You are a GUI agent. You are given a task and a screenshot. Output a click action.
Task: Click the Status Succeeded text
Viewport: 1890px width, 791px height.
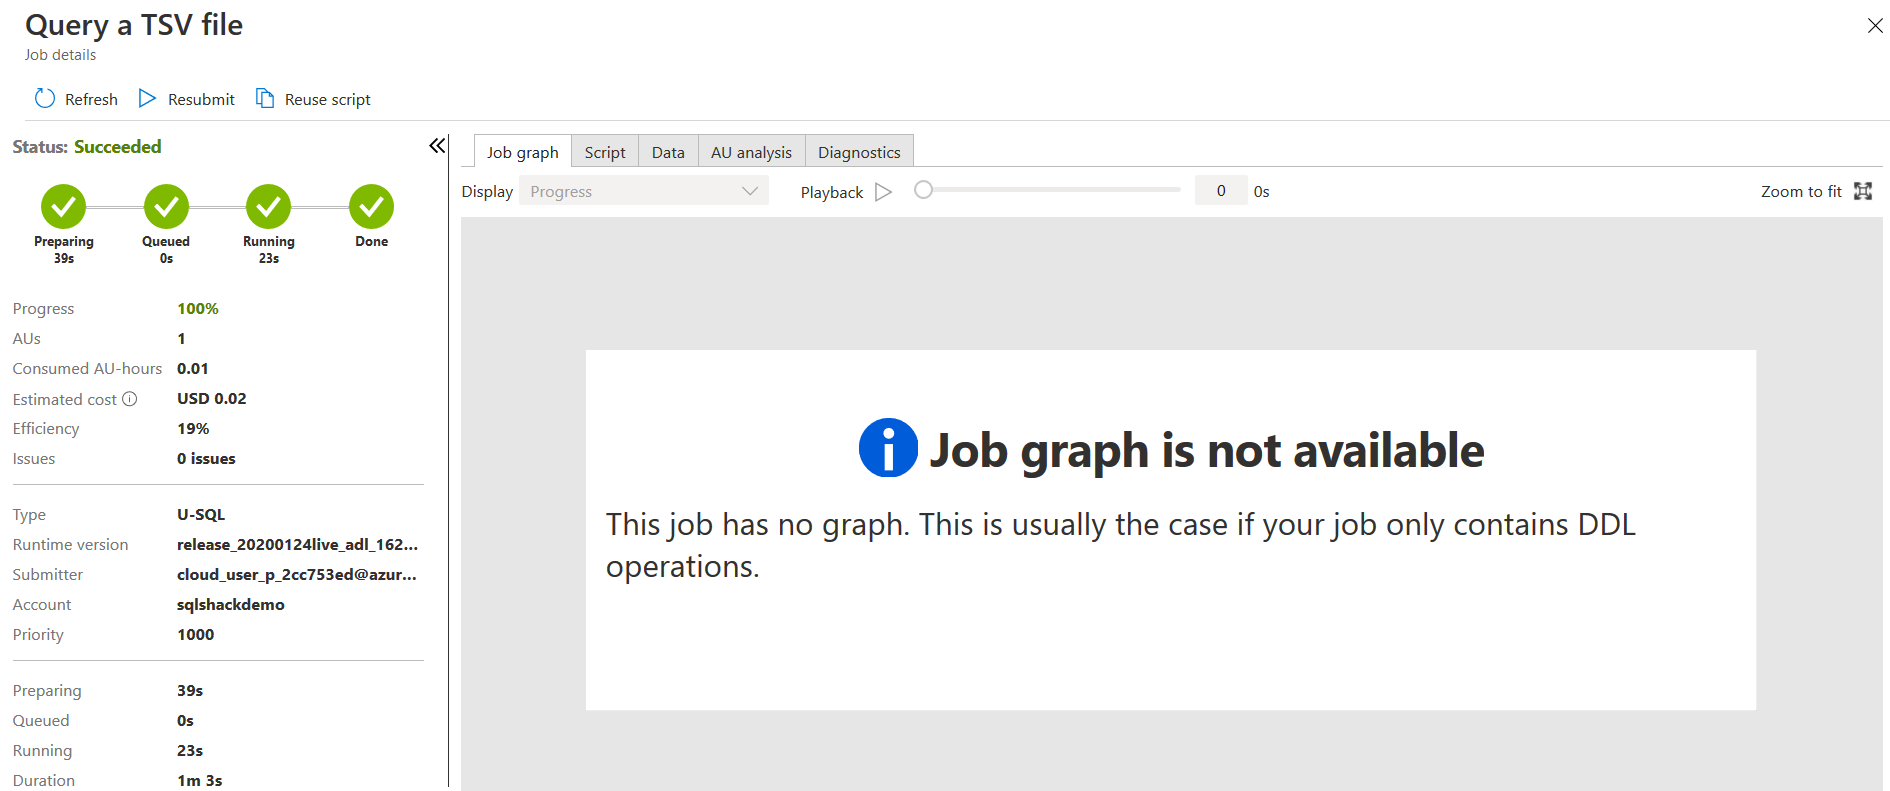[117, 147]
